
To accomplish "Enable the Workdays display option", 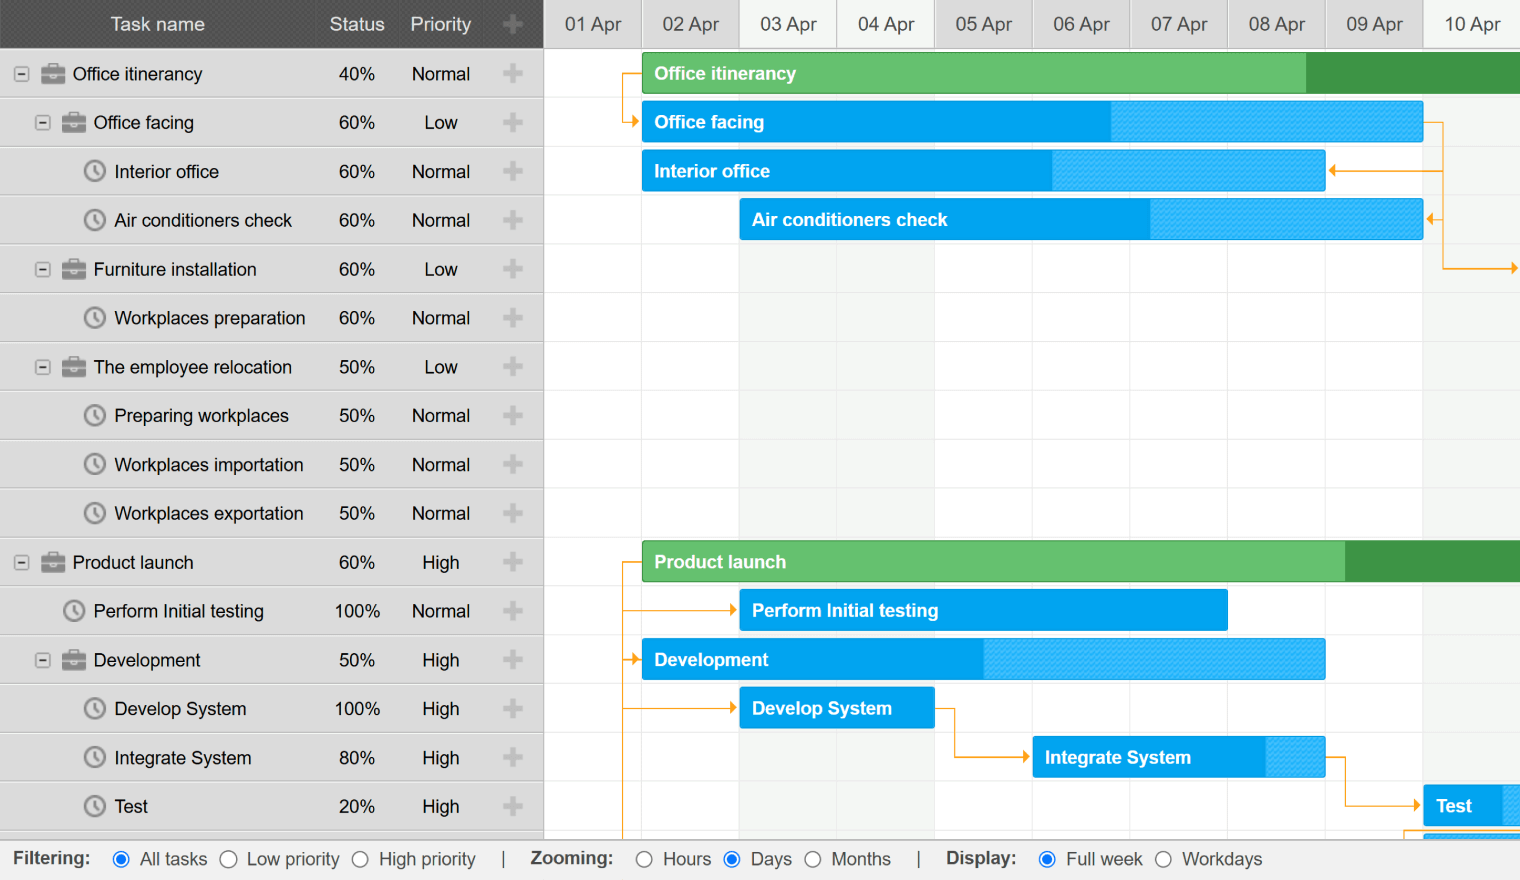I will tap(1163, 859).
